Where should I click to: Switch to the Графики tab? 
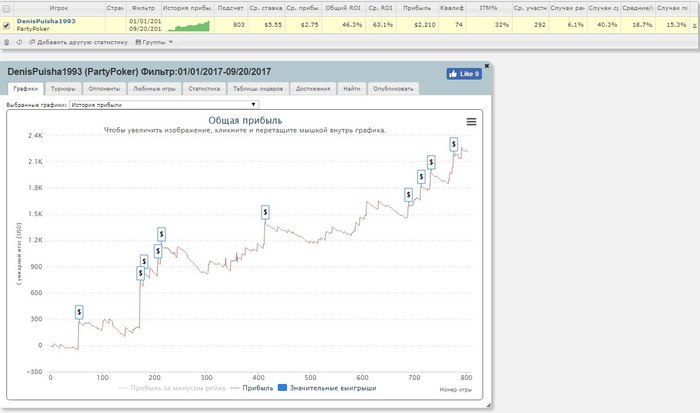point(25,88)
